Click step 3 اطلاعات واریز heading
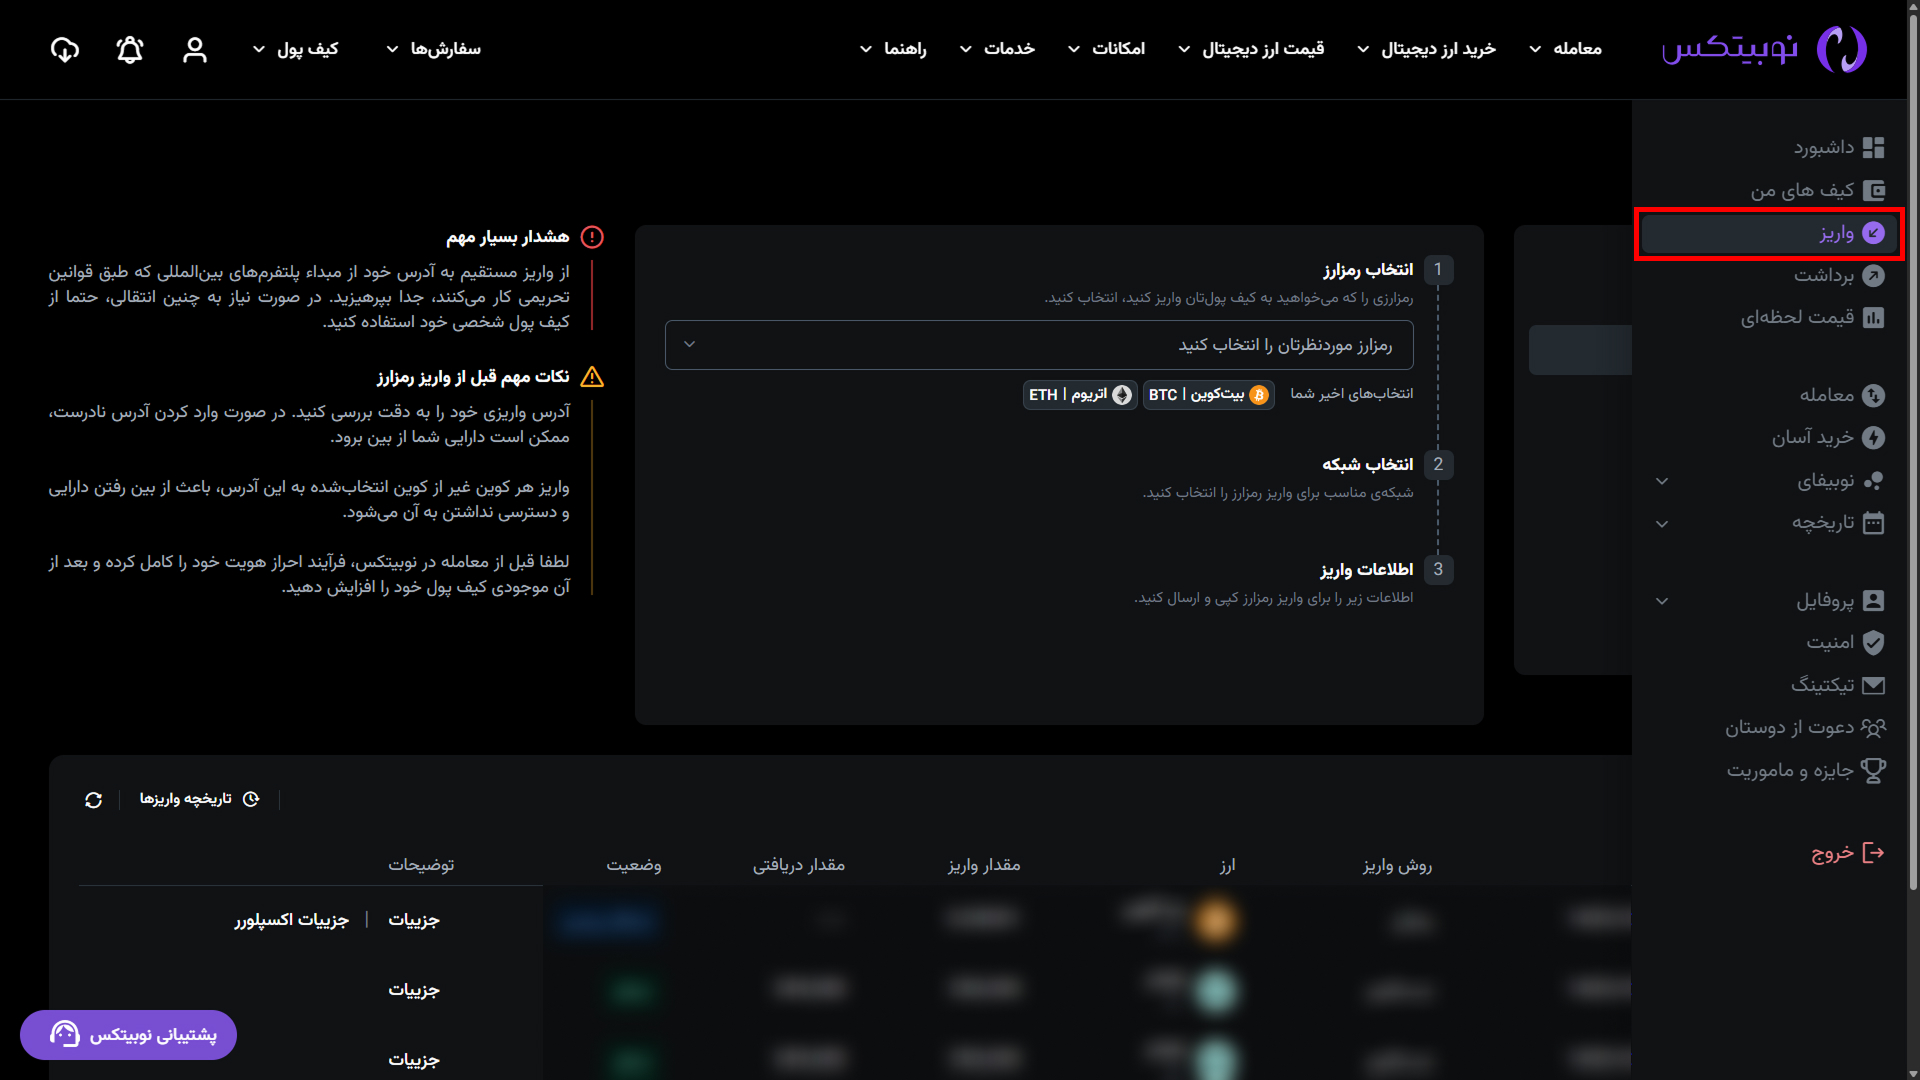The width and height of the screenshot is (1920, 1080). [x=1367, y=570]
